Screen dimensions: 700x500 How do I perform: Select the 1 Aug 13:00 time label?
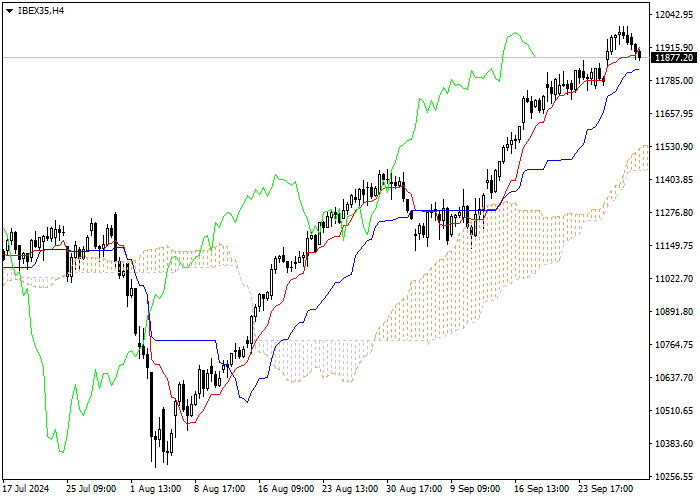click(x=156, y=489)
